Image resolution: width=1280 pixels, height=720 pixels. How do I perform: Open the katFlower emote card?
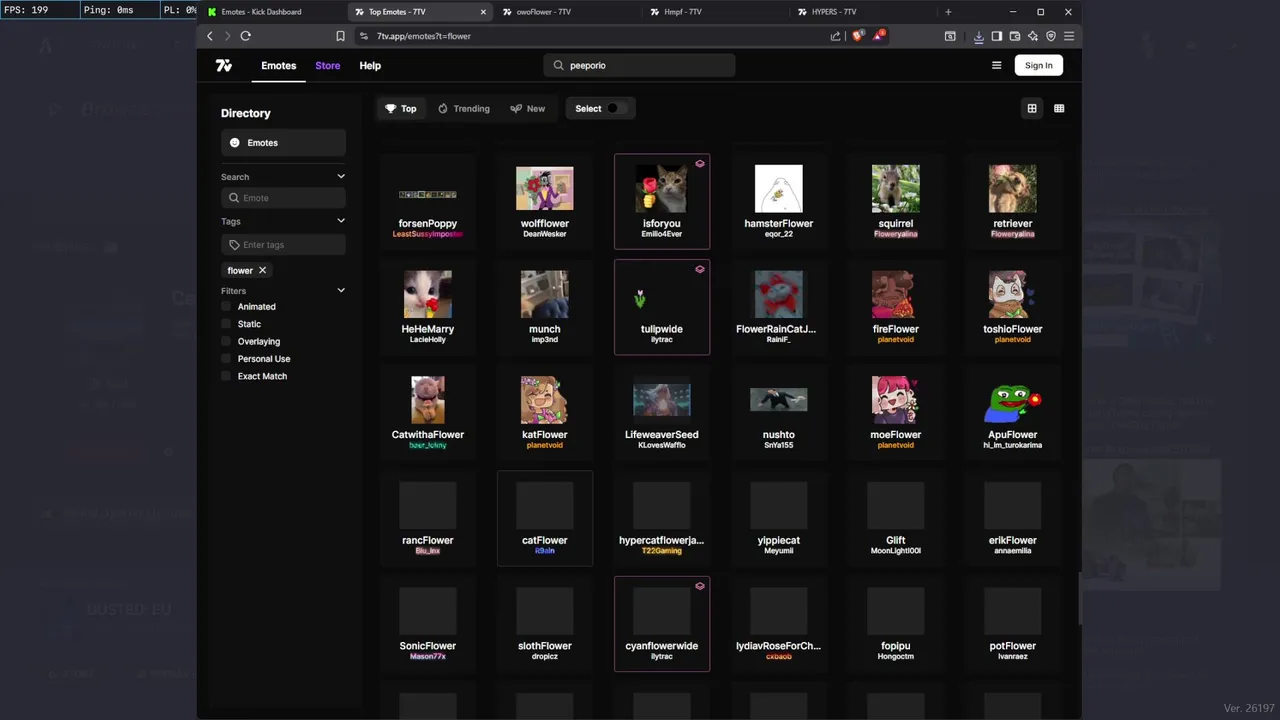545,412
